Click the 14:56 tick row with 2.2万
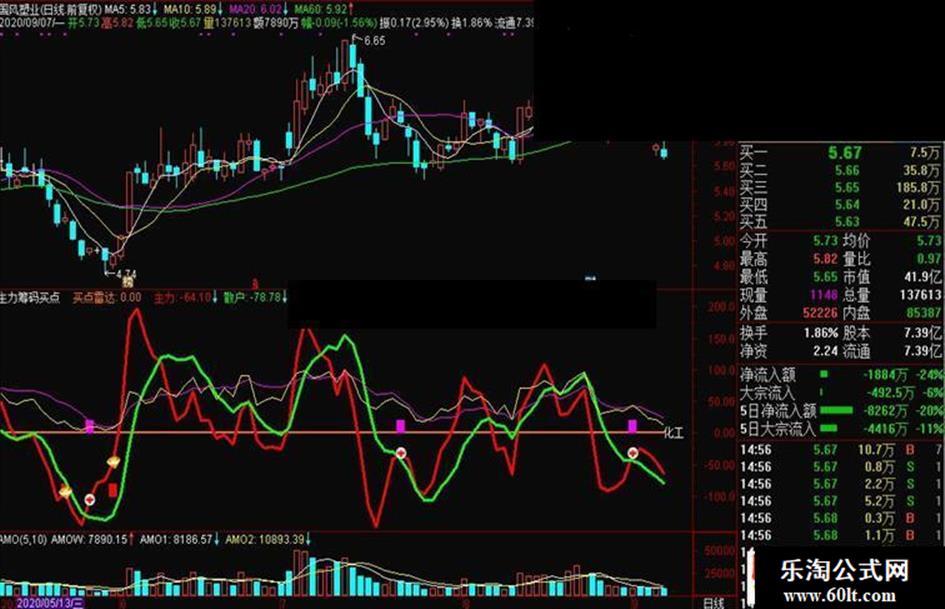 (840, 484)
